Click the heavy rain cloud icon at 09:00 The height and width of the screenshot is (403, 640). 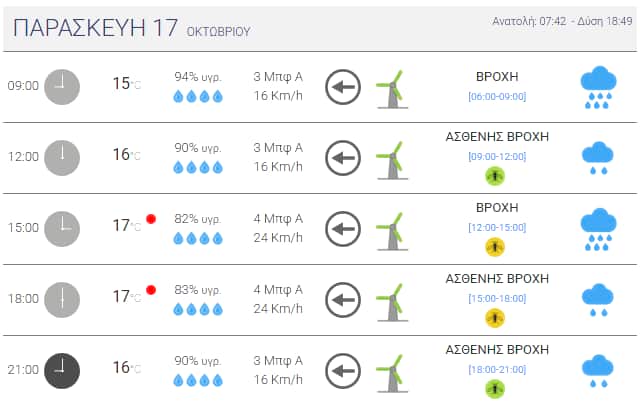point(598,86)
